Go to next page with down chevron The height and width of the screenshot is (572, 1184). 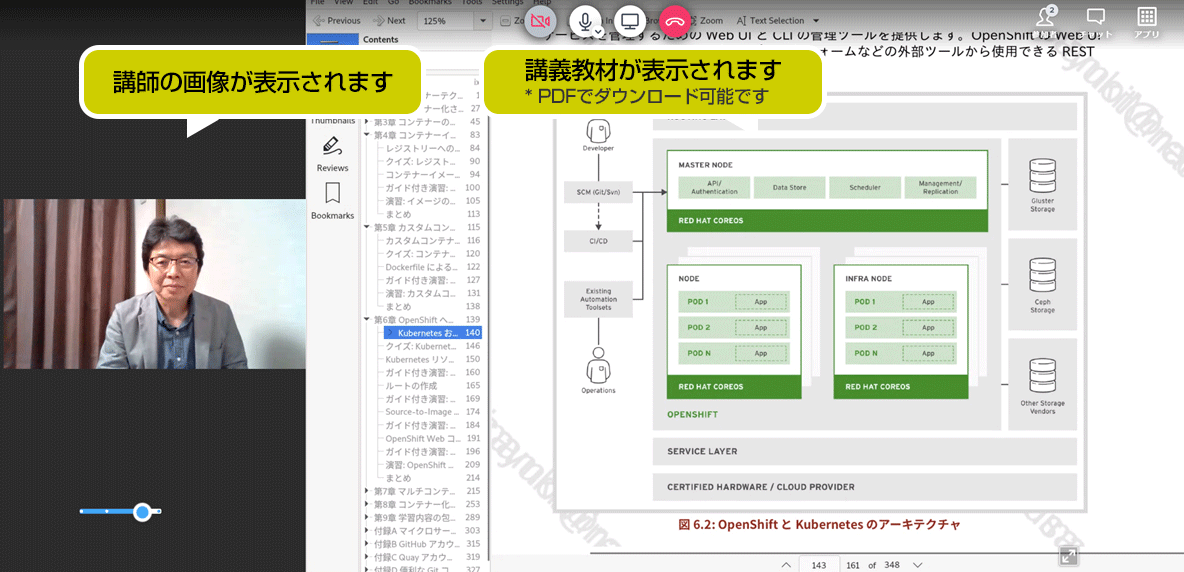click(x=917, y=564)
